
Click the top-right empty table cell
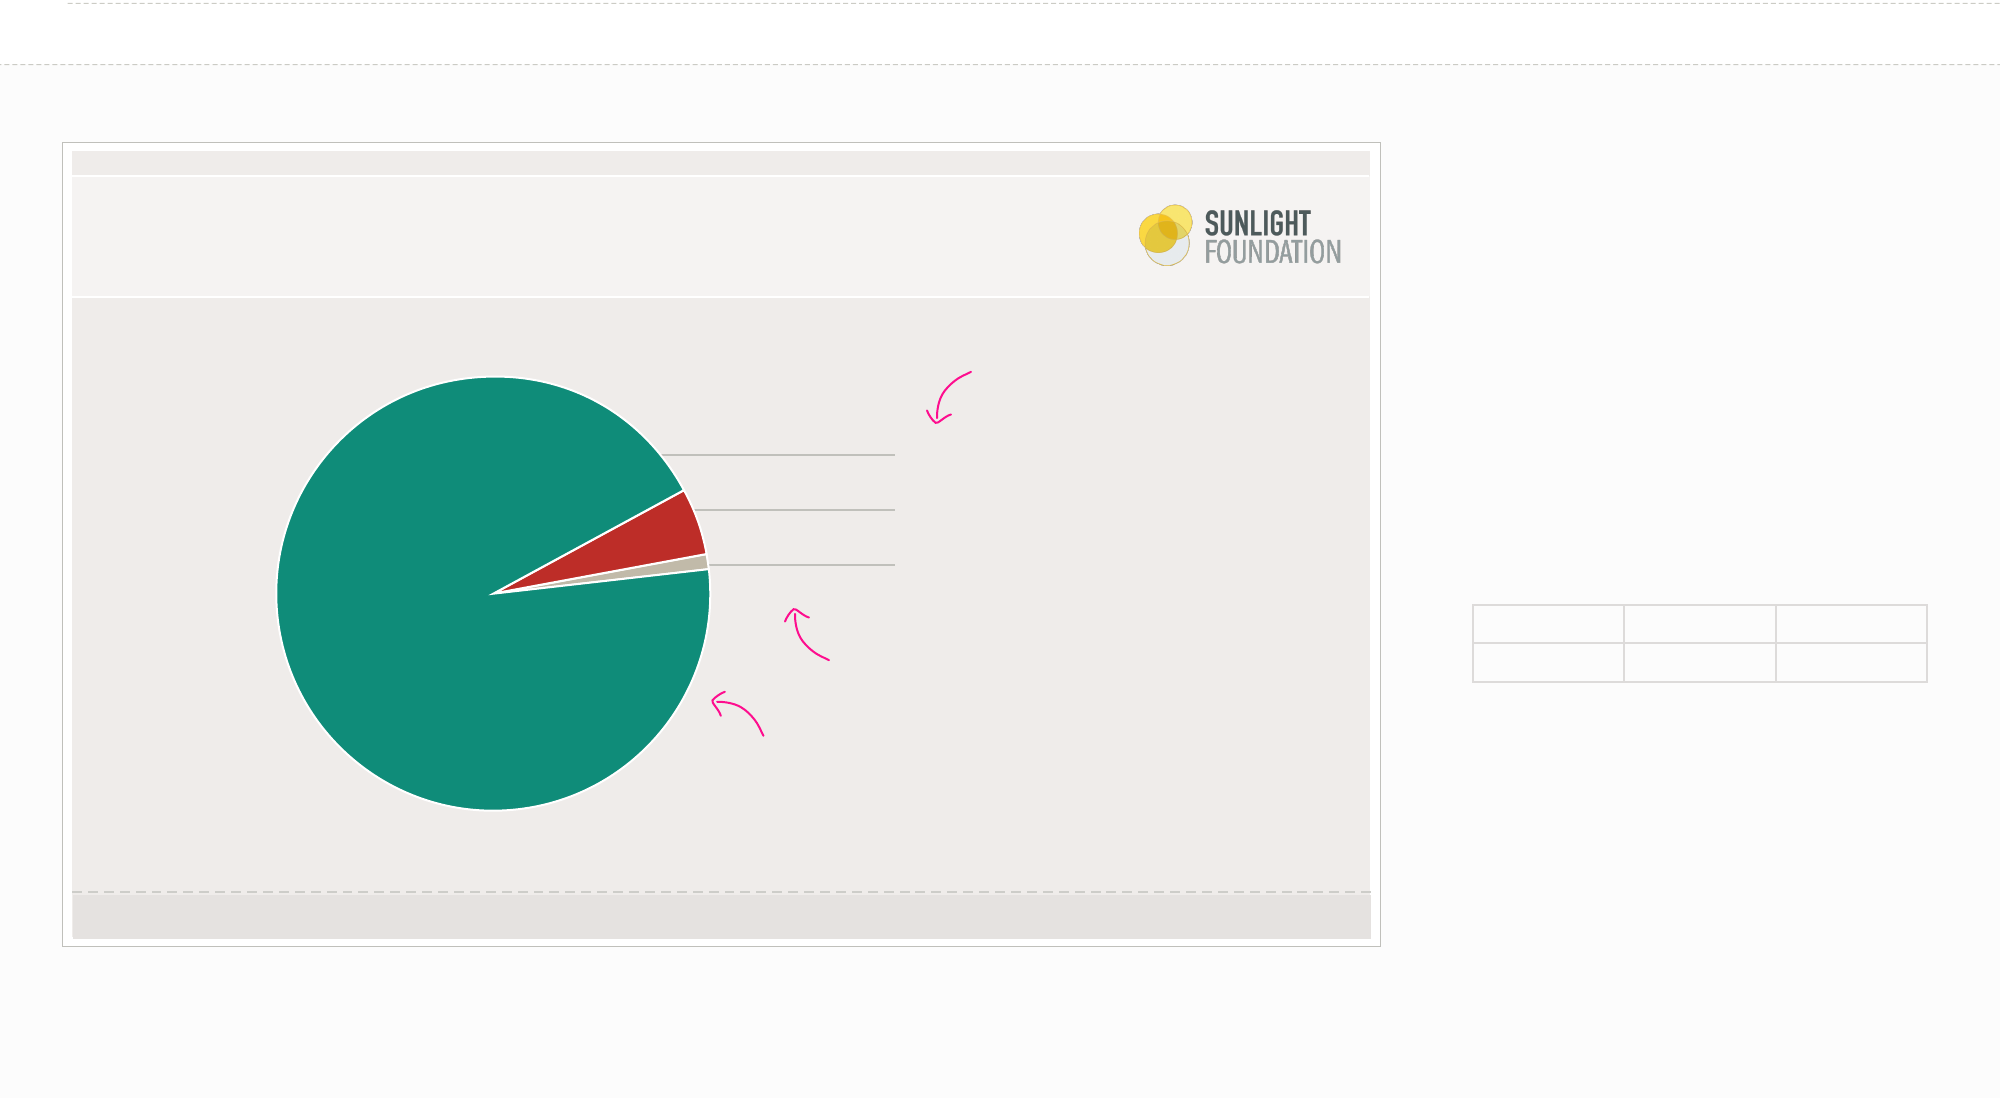click(x=1852, y=624)
